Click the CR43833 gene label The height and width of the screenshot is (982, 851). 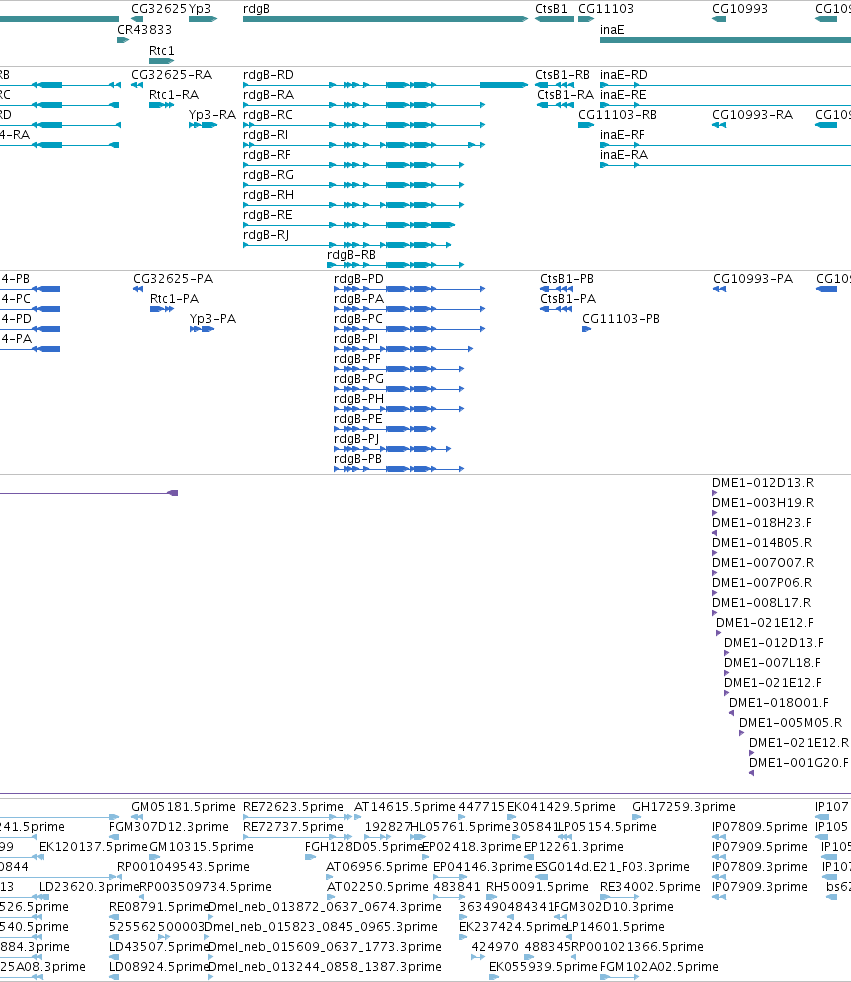[144, 29]
